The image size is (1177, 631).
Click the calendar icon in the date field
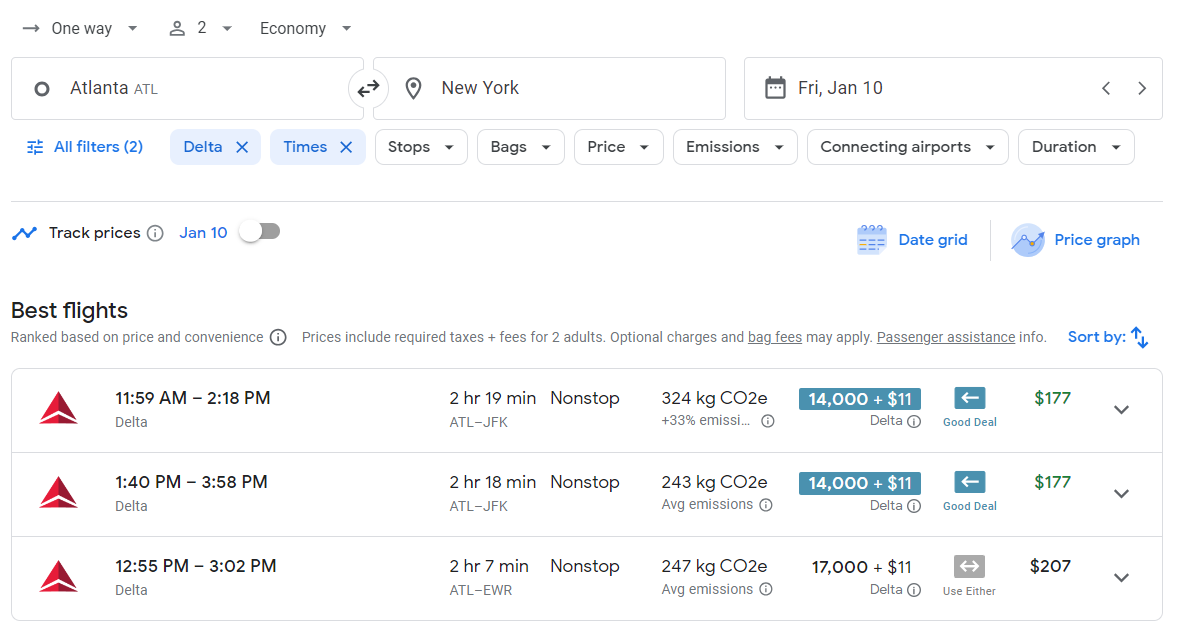click(x=775, y=87)
